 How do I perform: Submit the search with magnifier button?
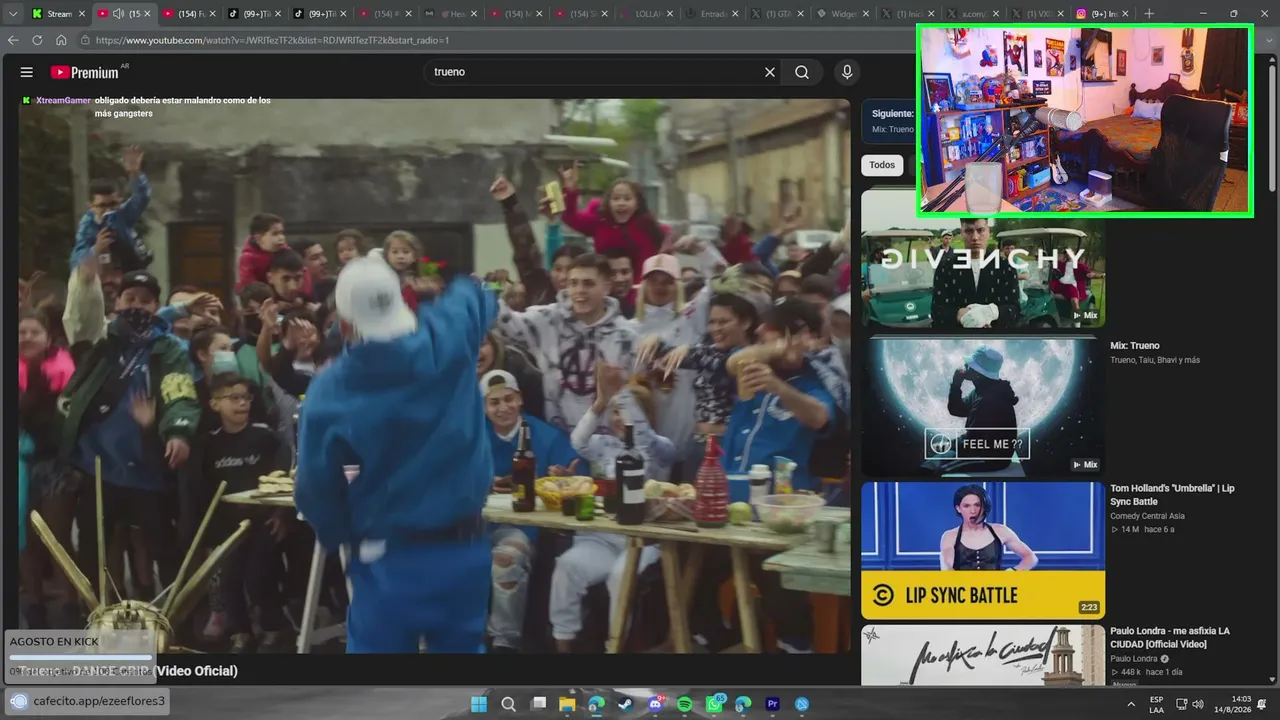(x=802, y=72)
